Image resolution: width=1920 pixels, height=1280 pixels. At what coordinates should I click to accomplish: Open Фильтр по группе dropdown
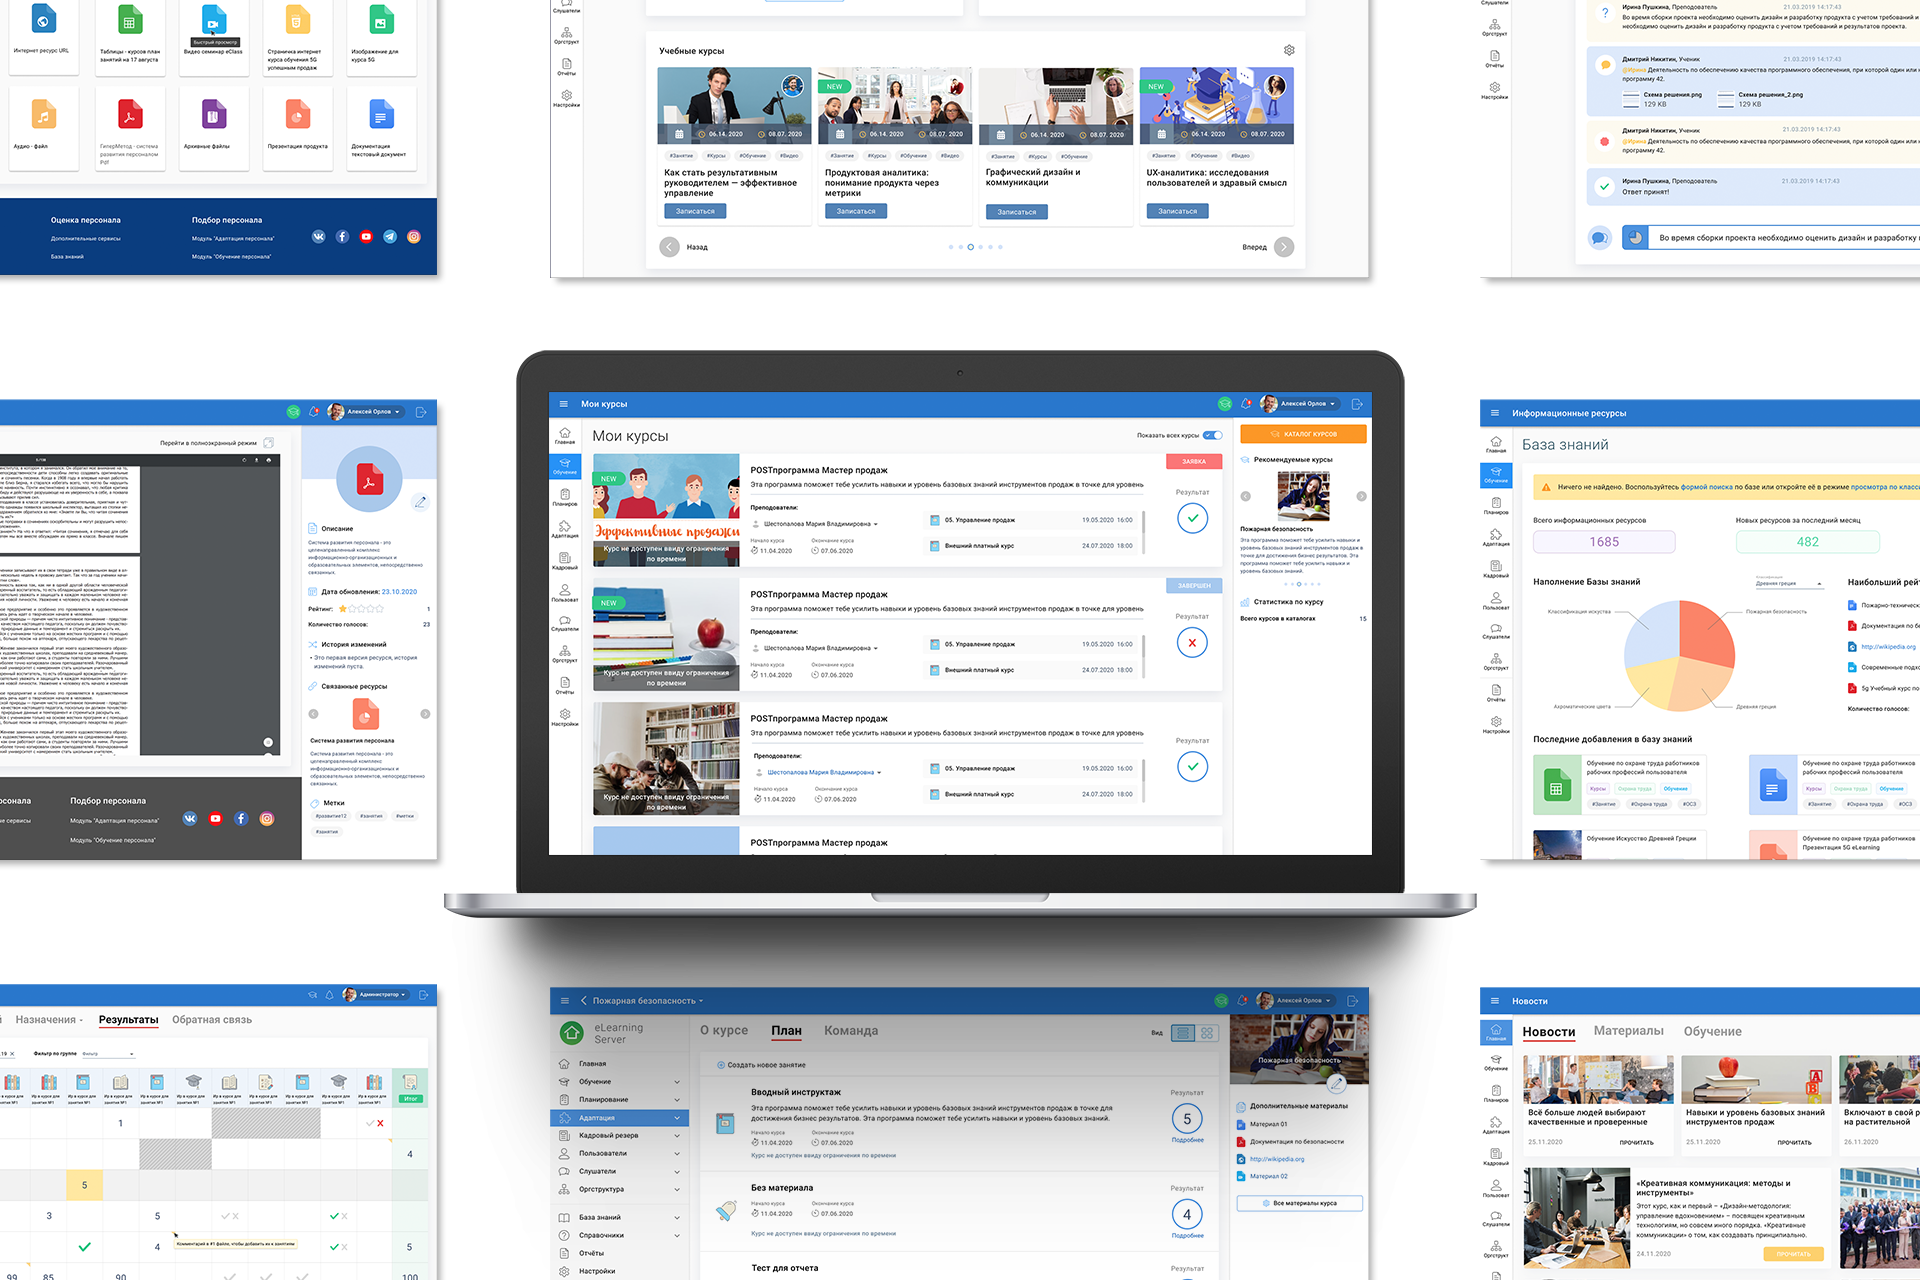point(107,1054)
